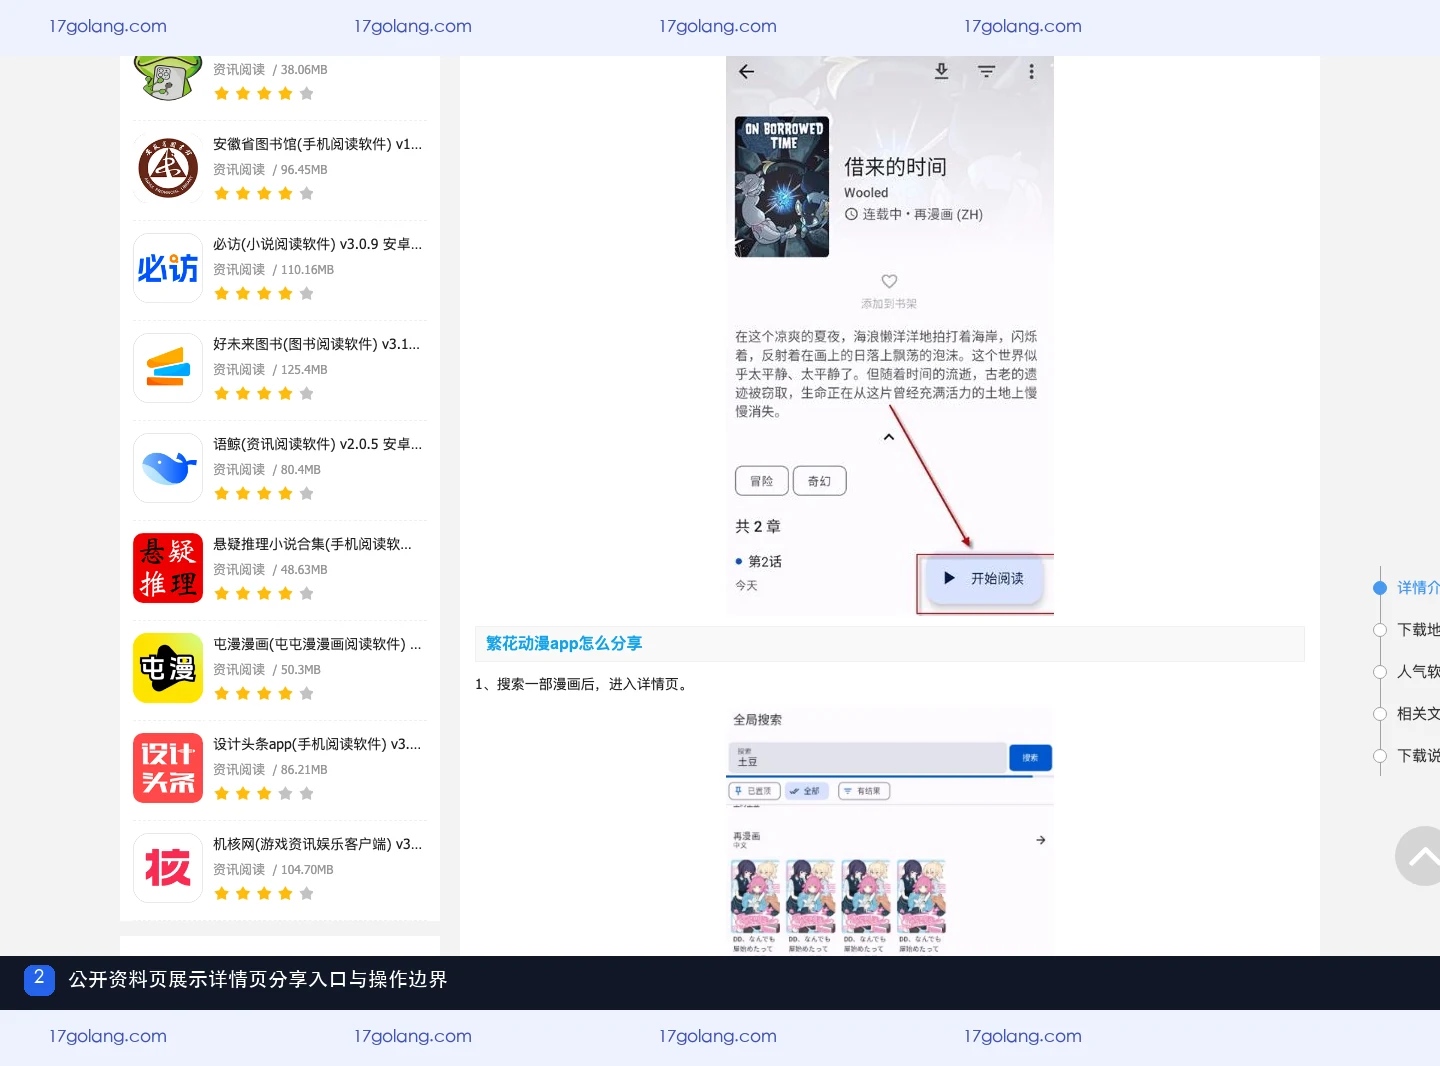Screen dimensions: 1440x1066
Task: Click the 开始阅读 play button
Action: [x=984, y=579]
